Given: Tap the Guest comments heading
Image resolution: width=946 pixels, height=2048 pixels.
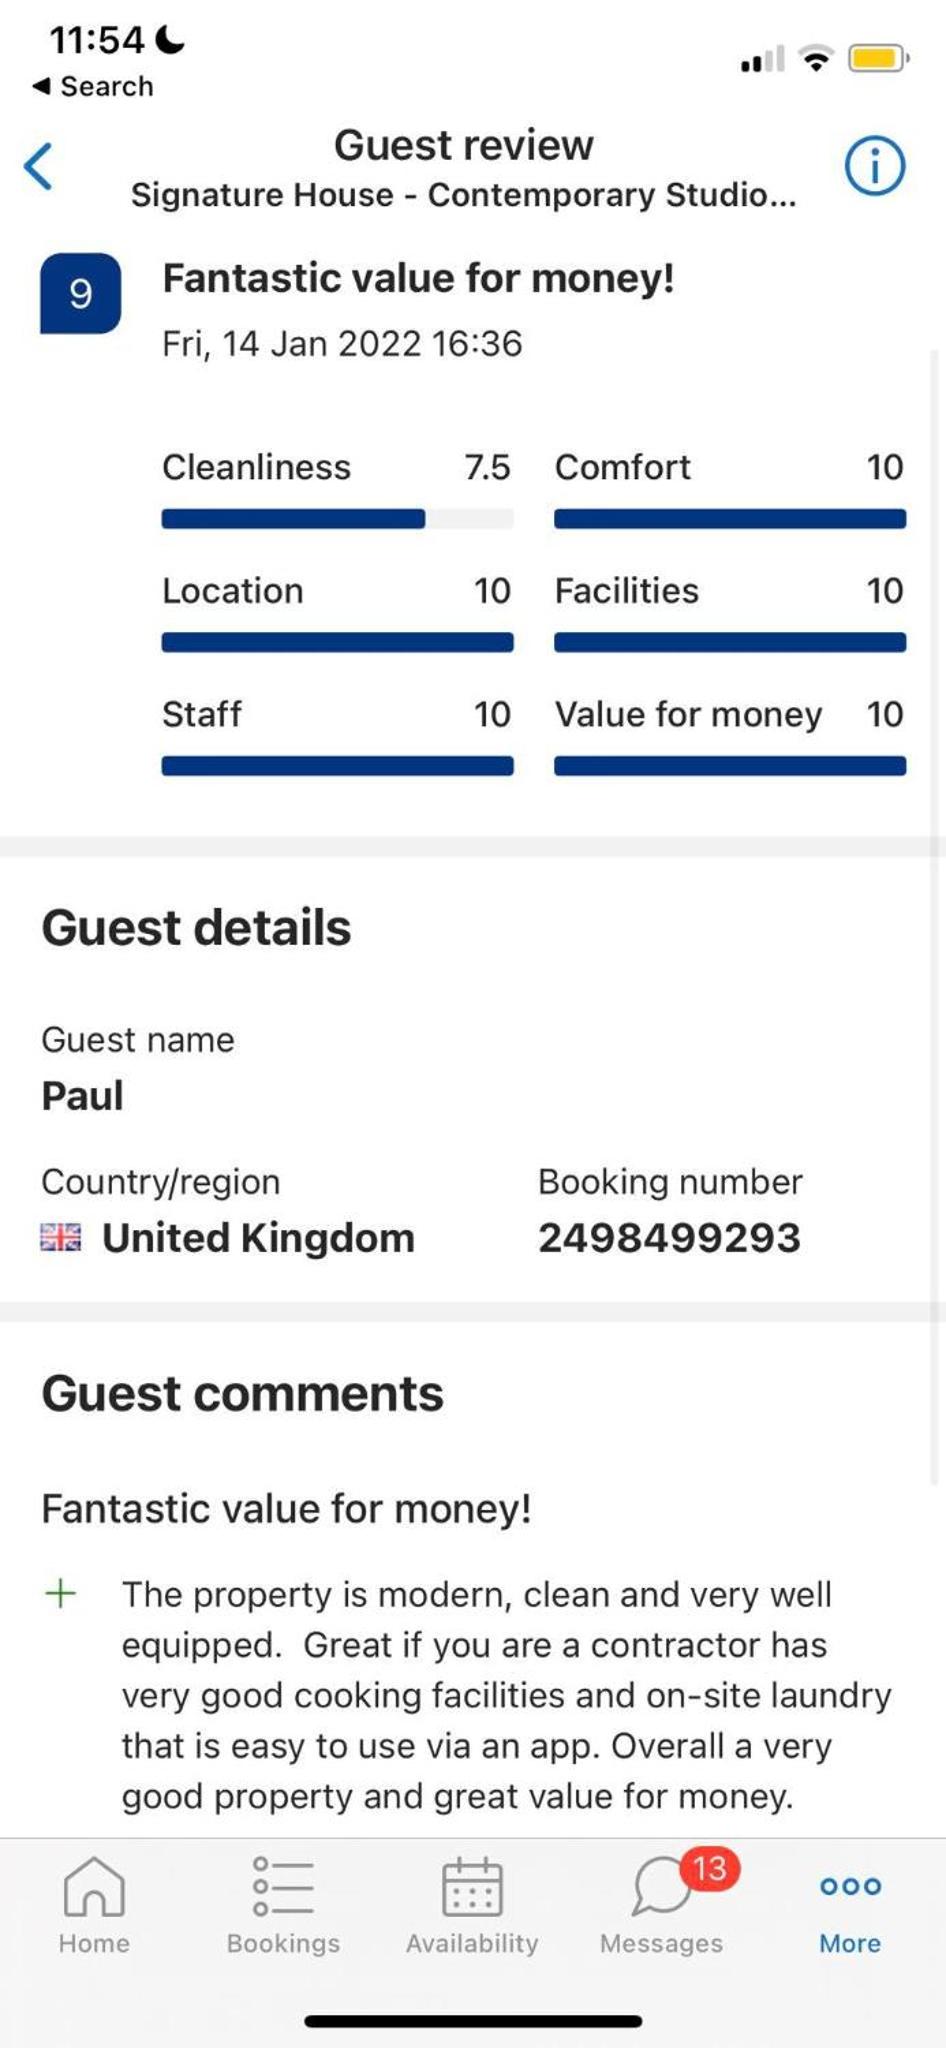Looking at the screenshot, I should (242, 1394).
